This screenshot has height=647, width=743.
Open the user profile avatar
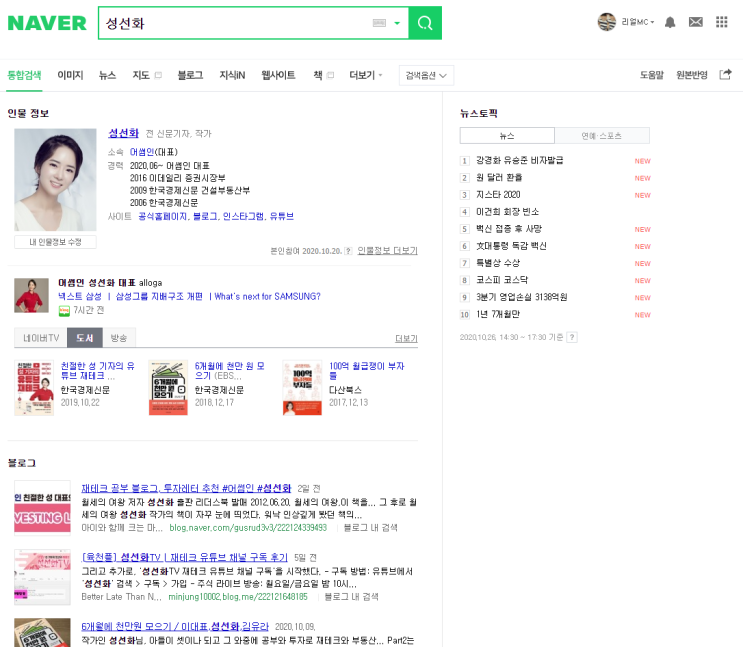[x=607, y=22]
